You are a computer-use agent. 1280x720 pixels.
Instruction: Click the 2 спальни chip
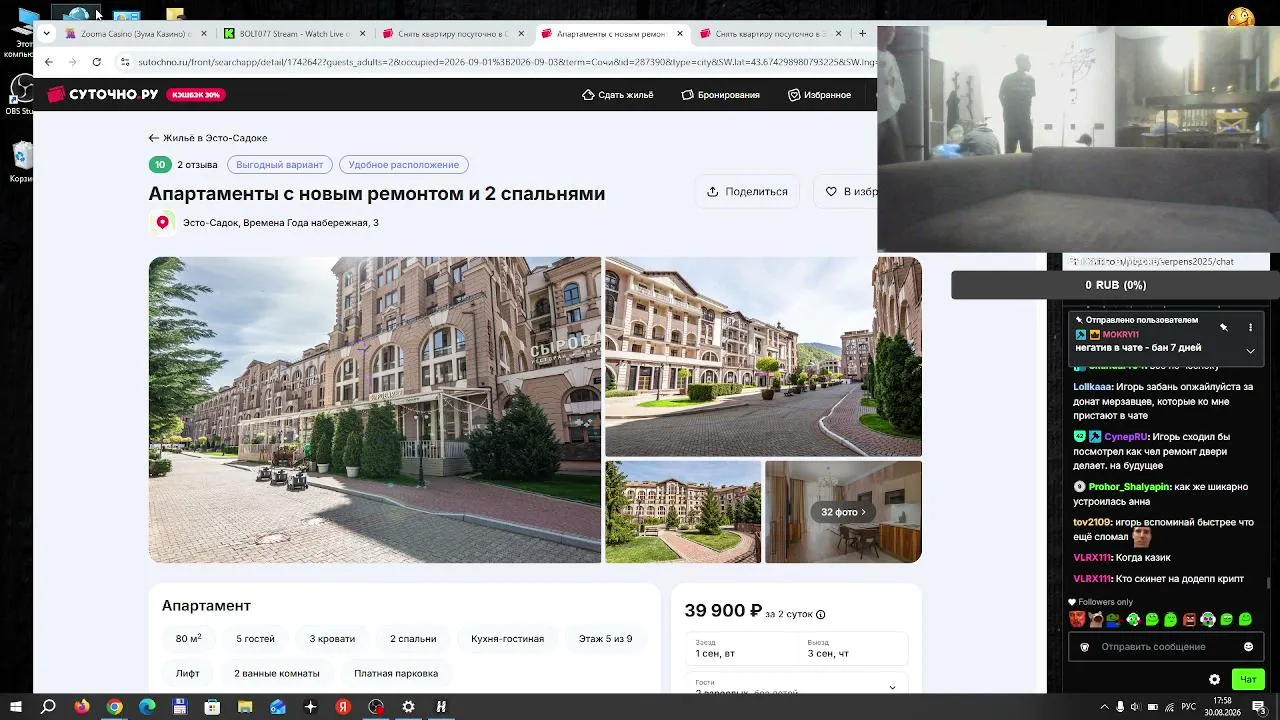pyautogui.click(x=413, y=639)
